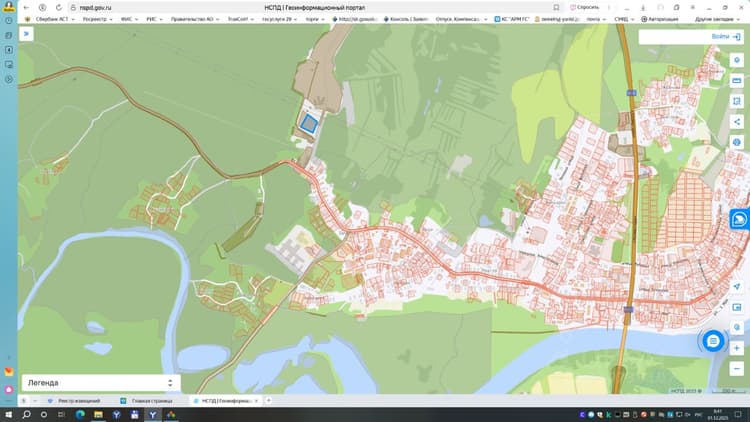
Task: Open the share map icon
Action: 737,122
